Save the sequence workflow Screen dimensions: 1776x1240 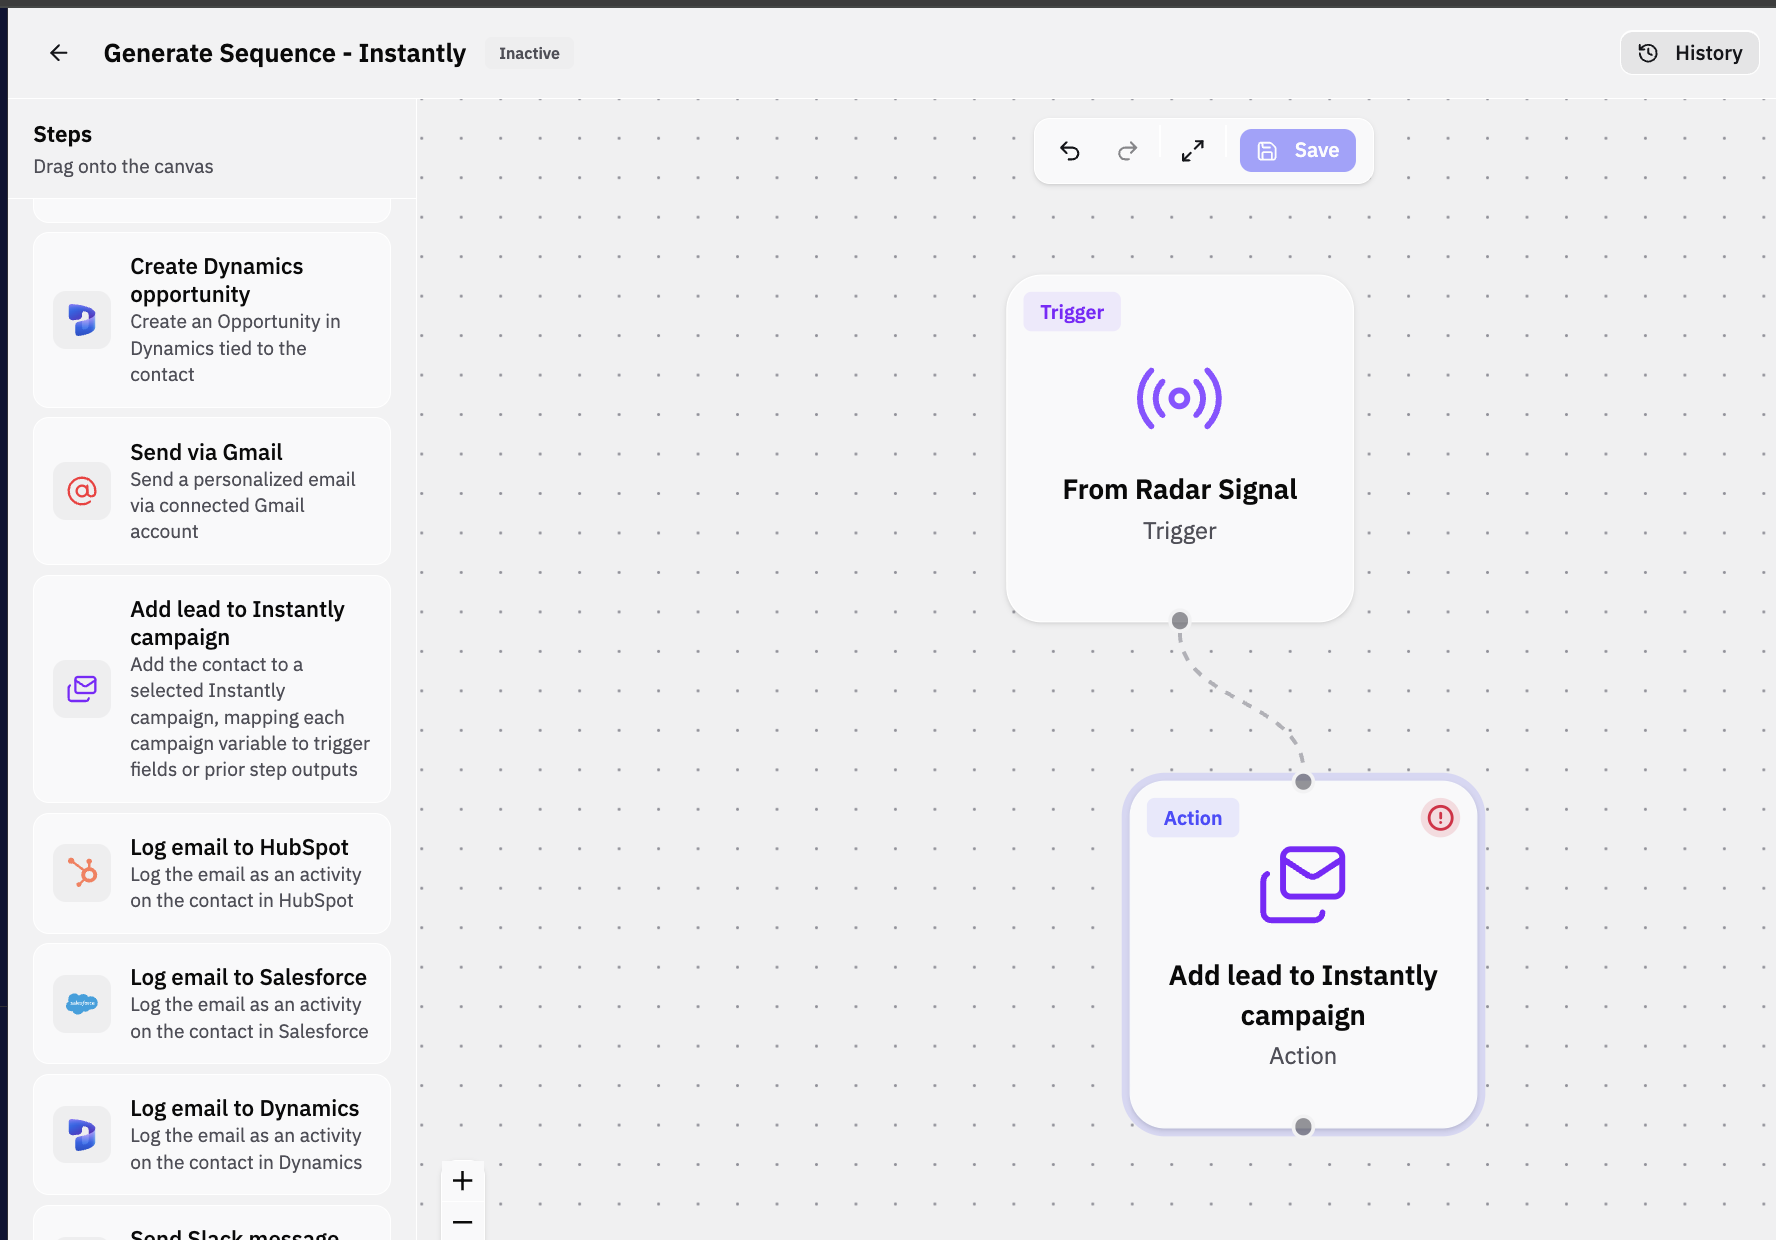point(1298,151)
